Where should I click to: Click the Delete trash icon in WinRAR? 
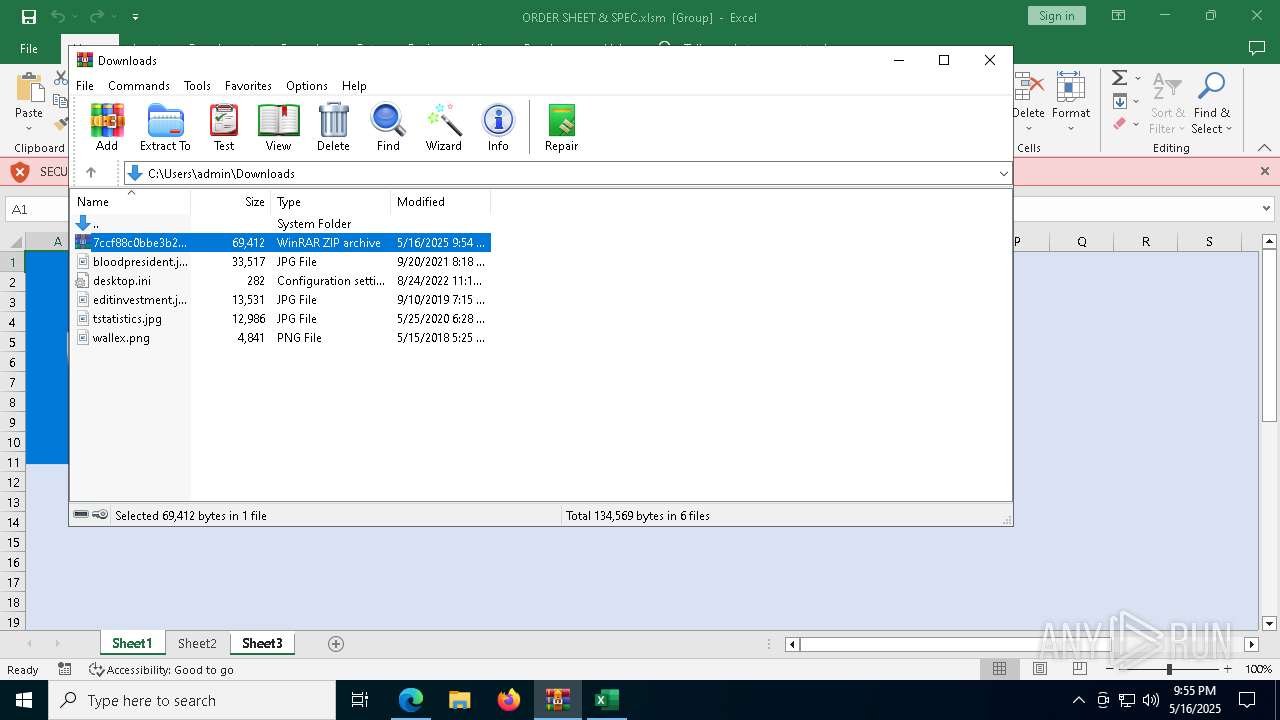point(333,127)
